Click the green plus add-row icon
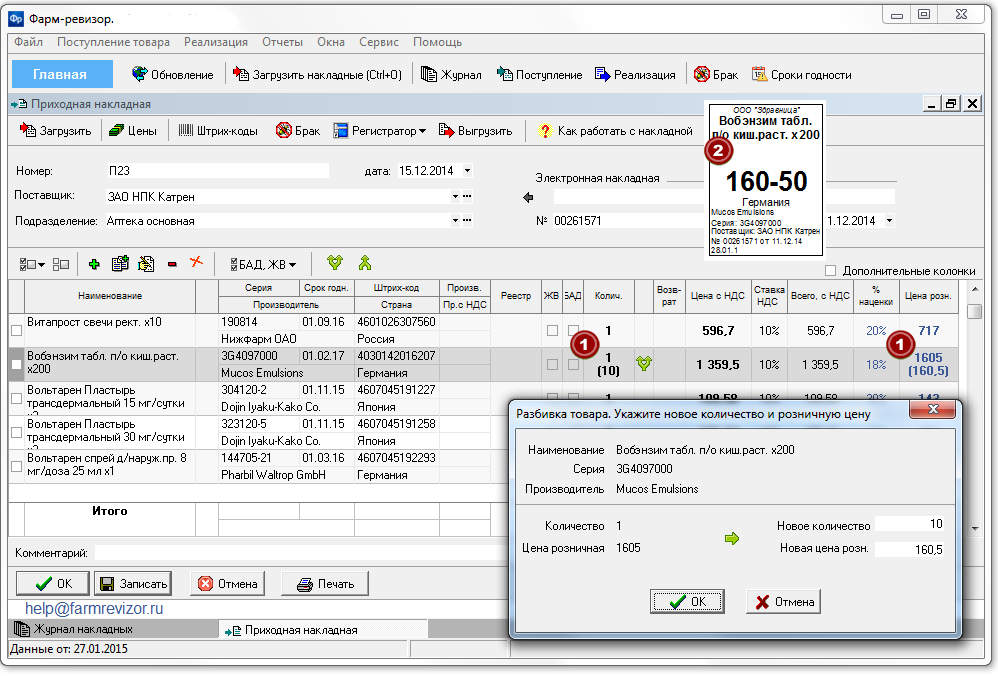Viewport: 998px width, 676px height. click(94, 264)
